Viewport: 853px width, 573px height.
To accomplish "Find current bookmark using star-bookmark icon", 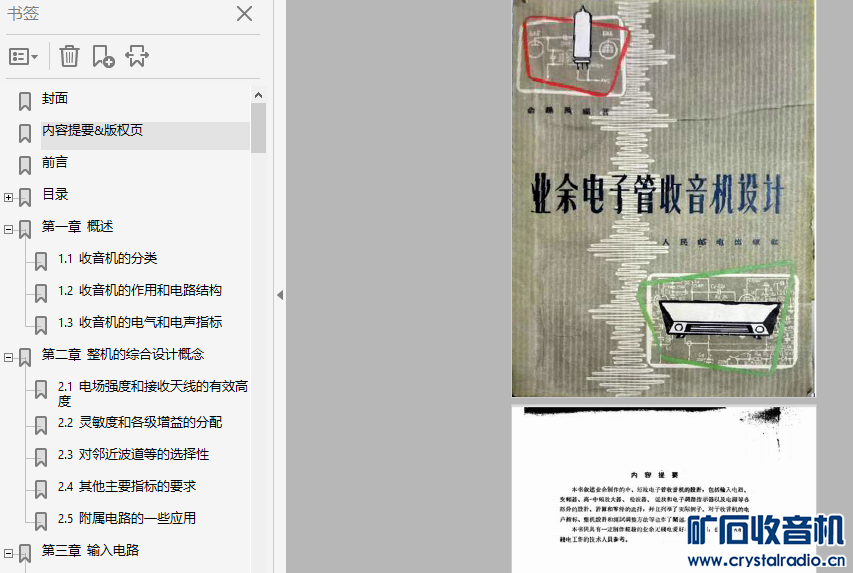I will 137,56.
